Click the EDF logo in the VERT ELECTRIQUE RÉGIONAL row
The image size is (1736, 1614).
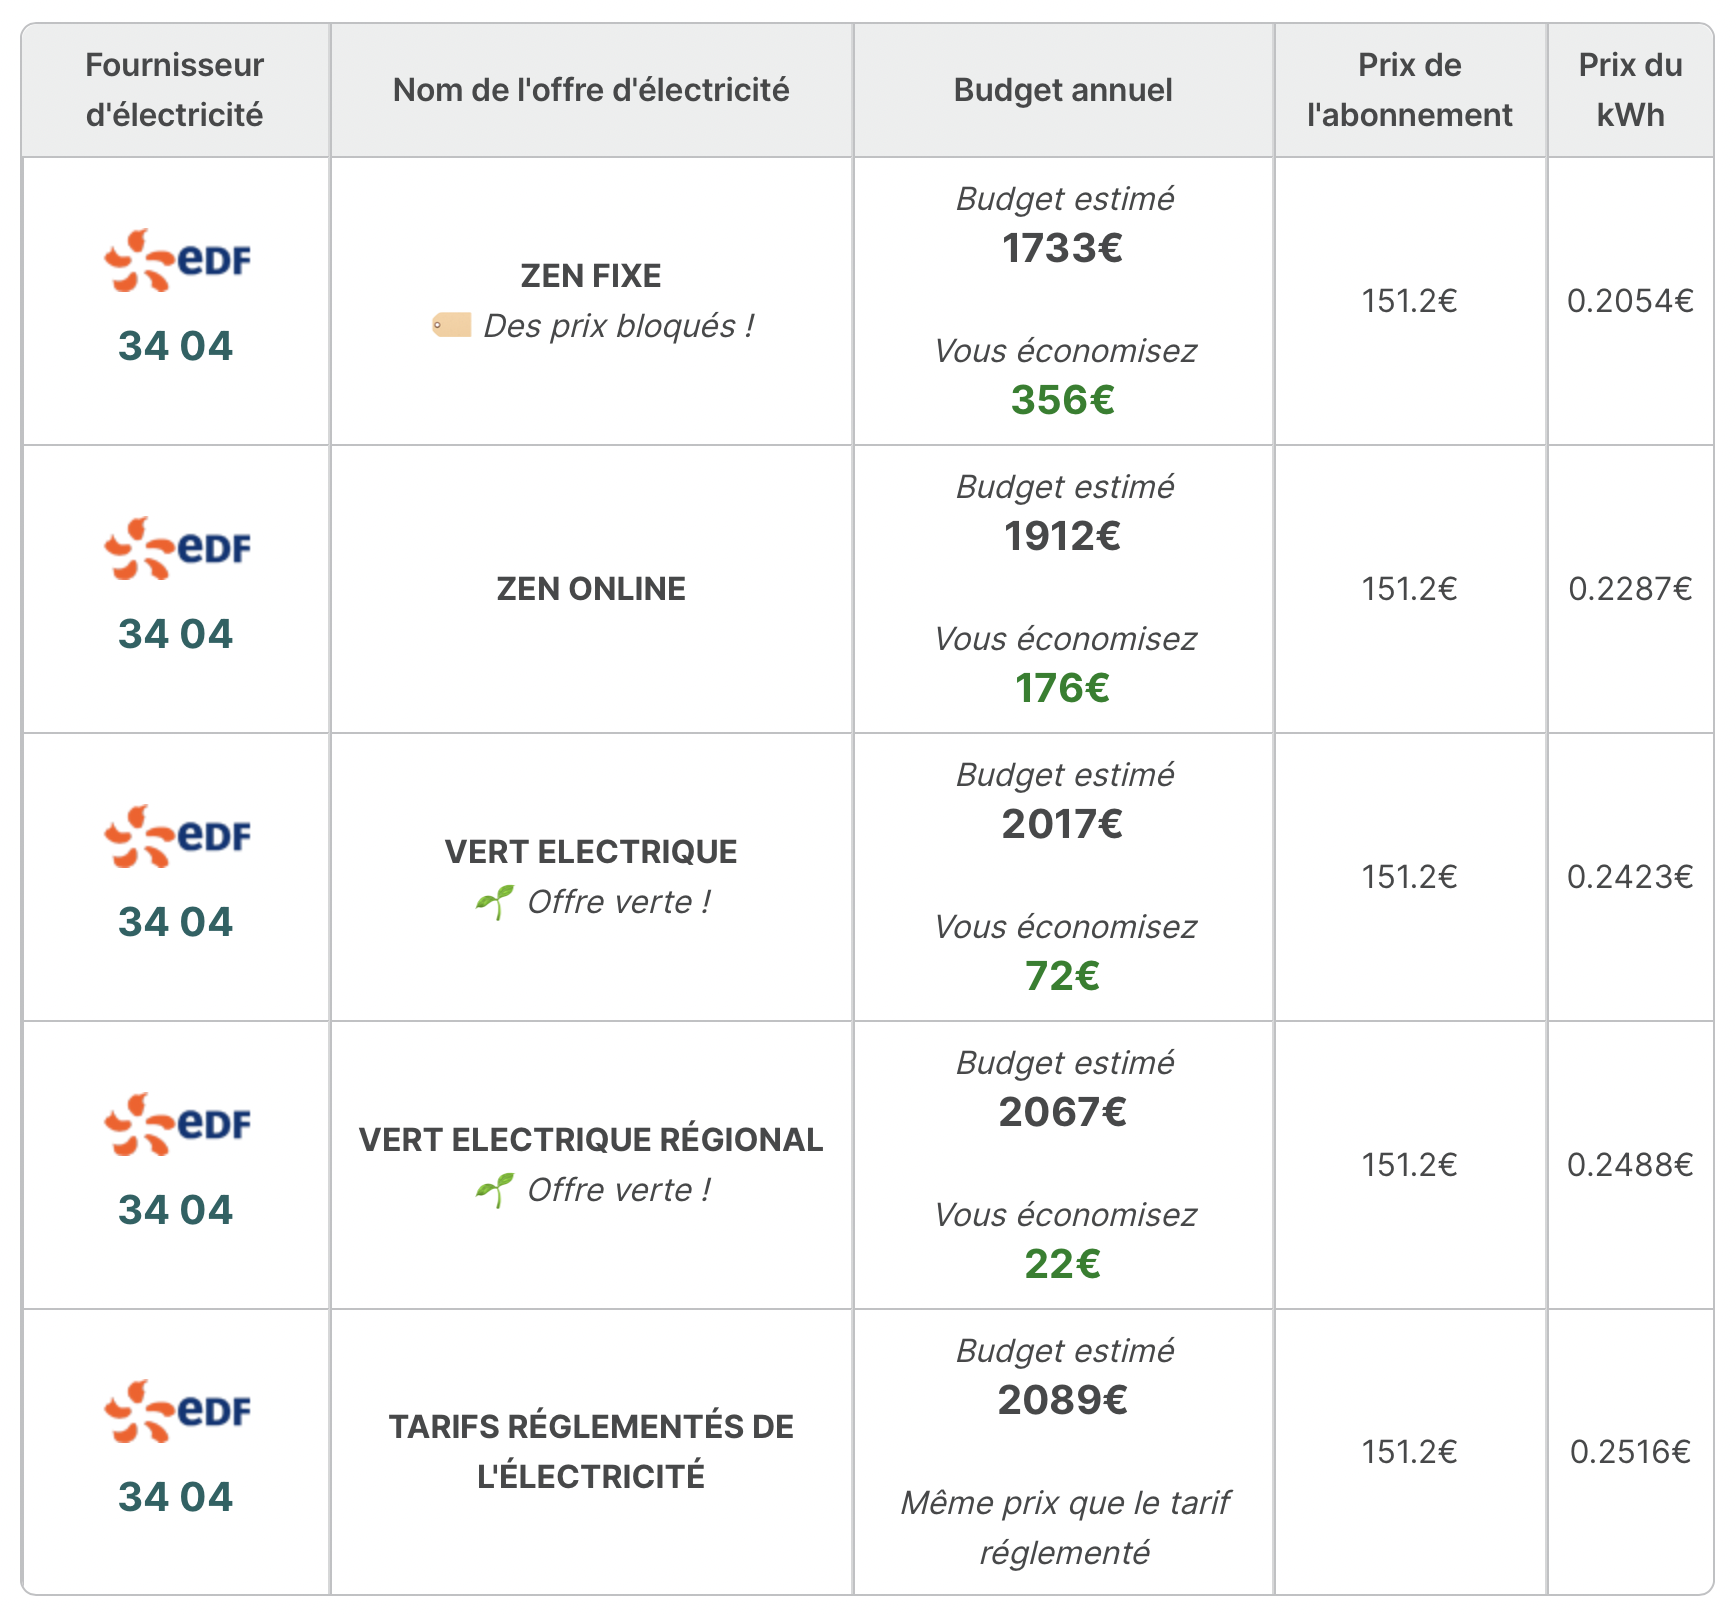pyautogui.click(x=177, y=1125)
